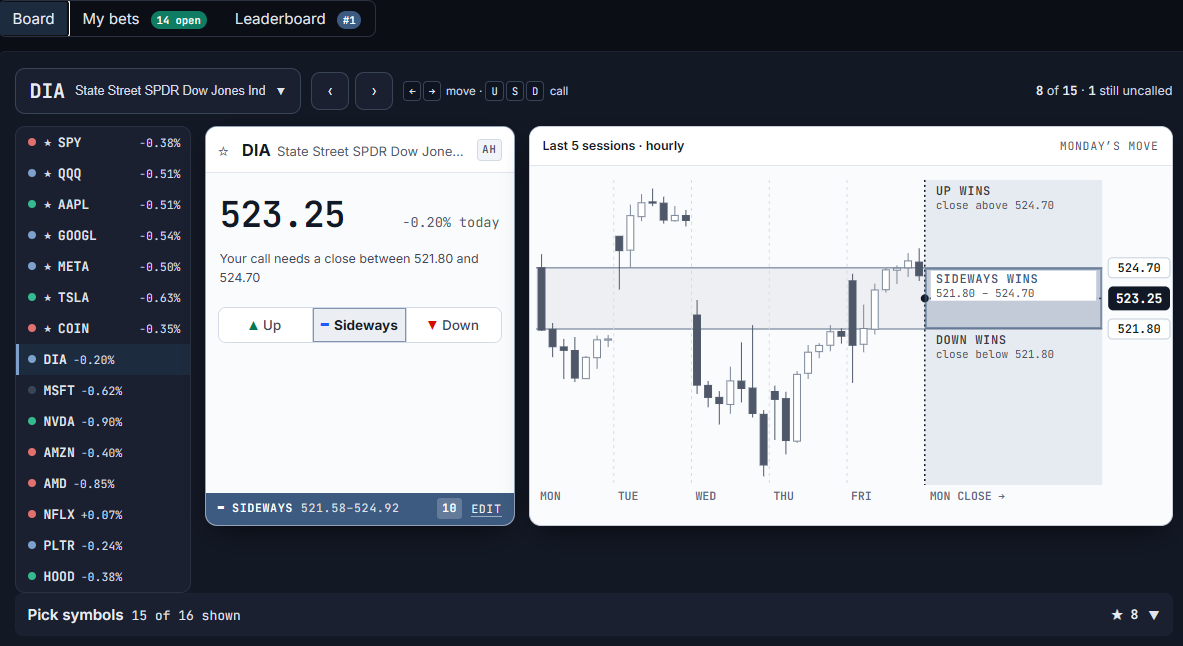Click the right arrow key hint

click(432, 91)
